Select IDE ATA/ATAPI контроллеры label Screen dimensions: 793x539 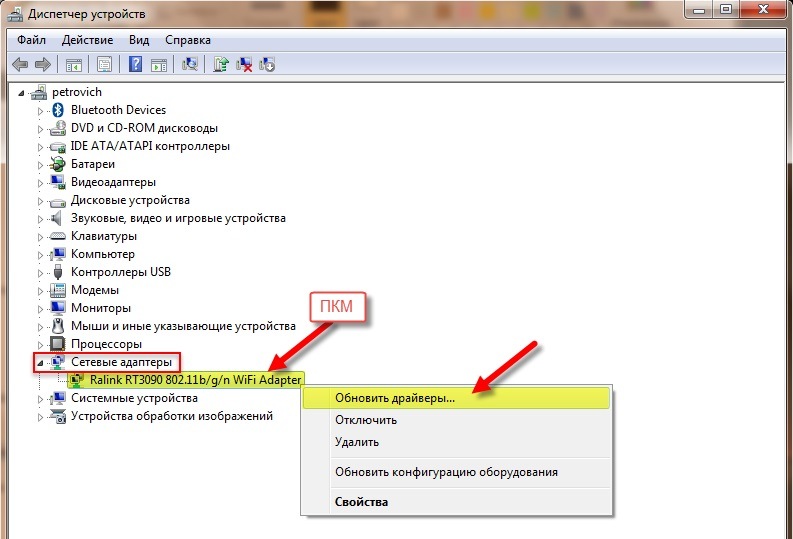pyautogui.click(x=150, y=146)
